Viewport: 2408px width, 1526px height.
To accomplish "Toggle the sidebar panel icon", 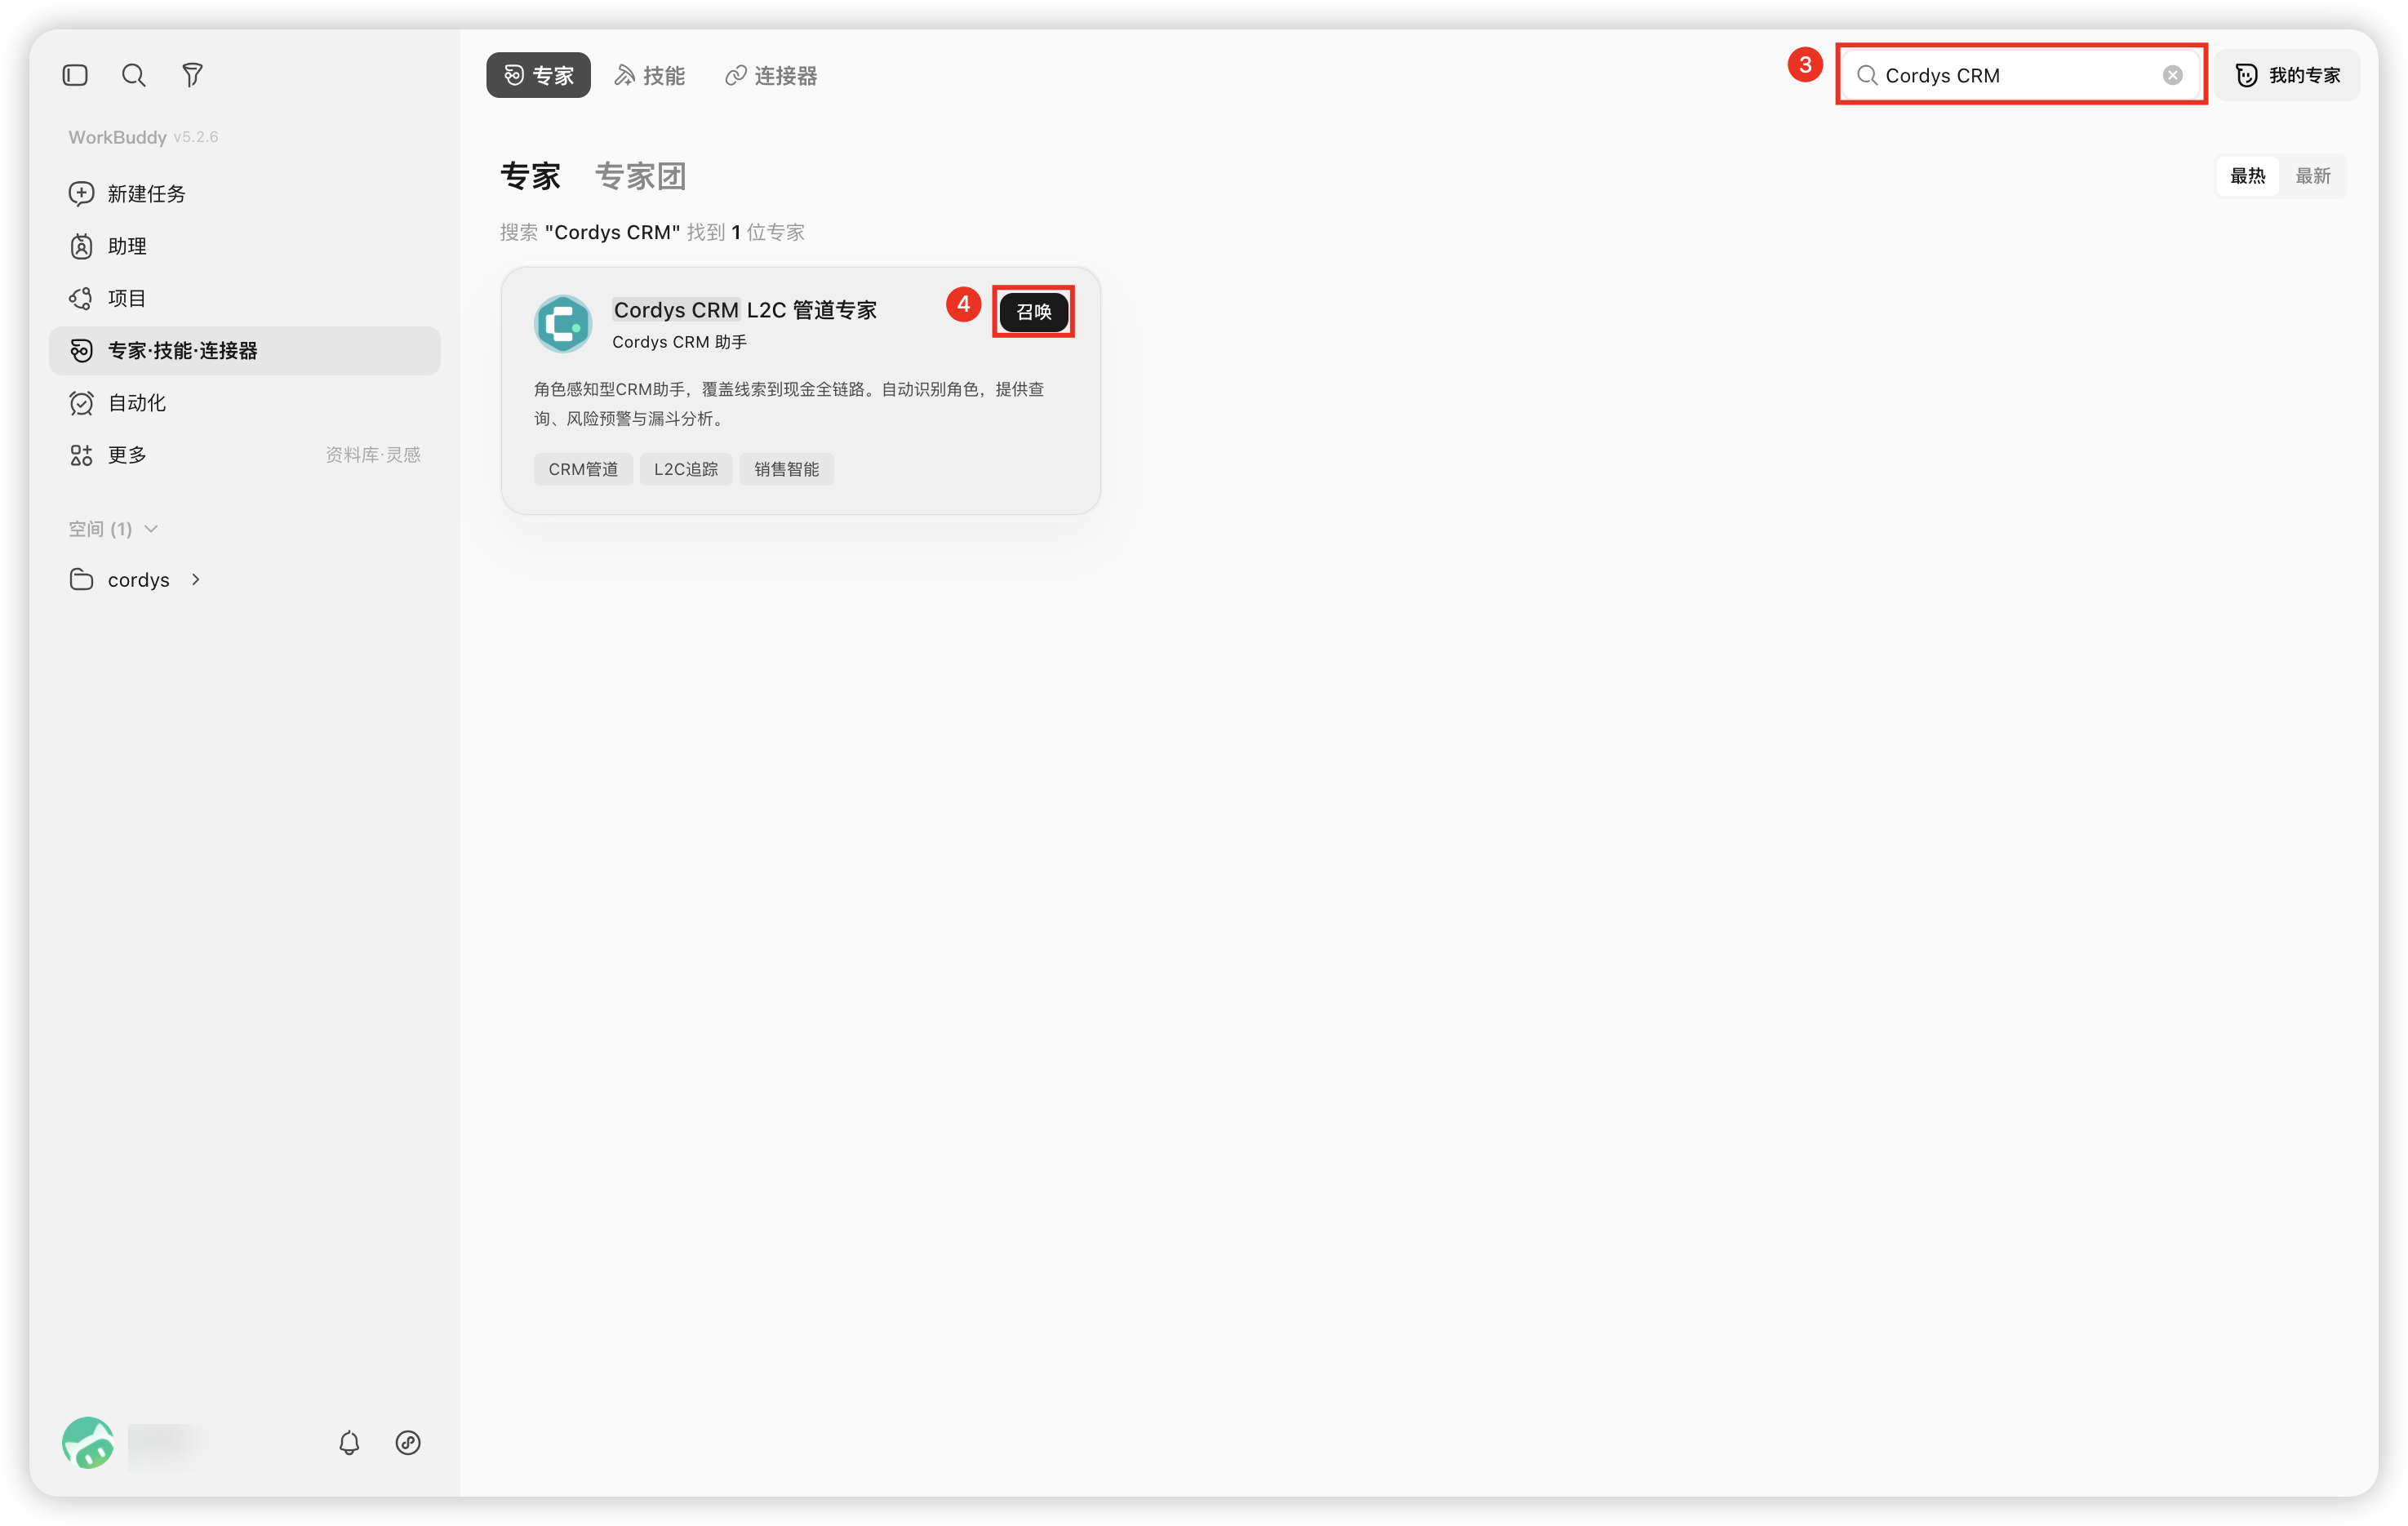I will click(75, 75).
